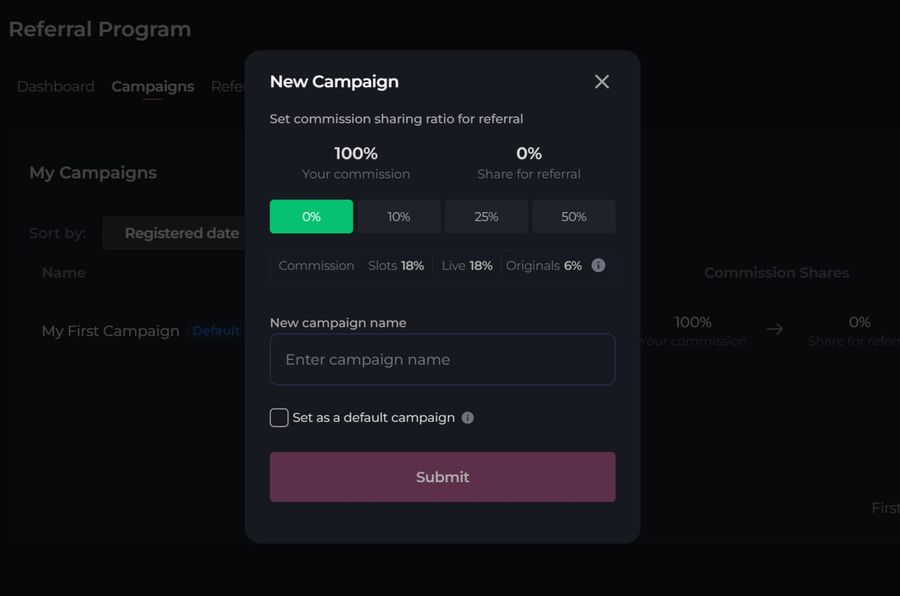Select the 0% share option
Image resolution: width=900 pixels, height=596 pixels.
pyautogui.click(x=311, y=216)
